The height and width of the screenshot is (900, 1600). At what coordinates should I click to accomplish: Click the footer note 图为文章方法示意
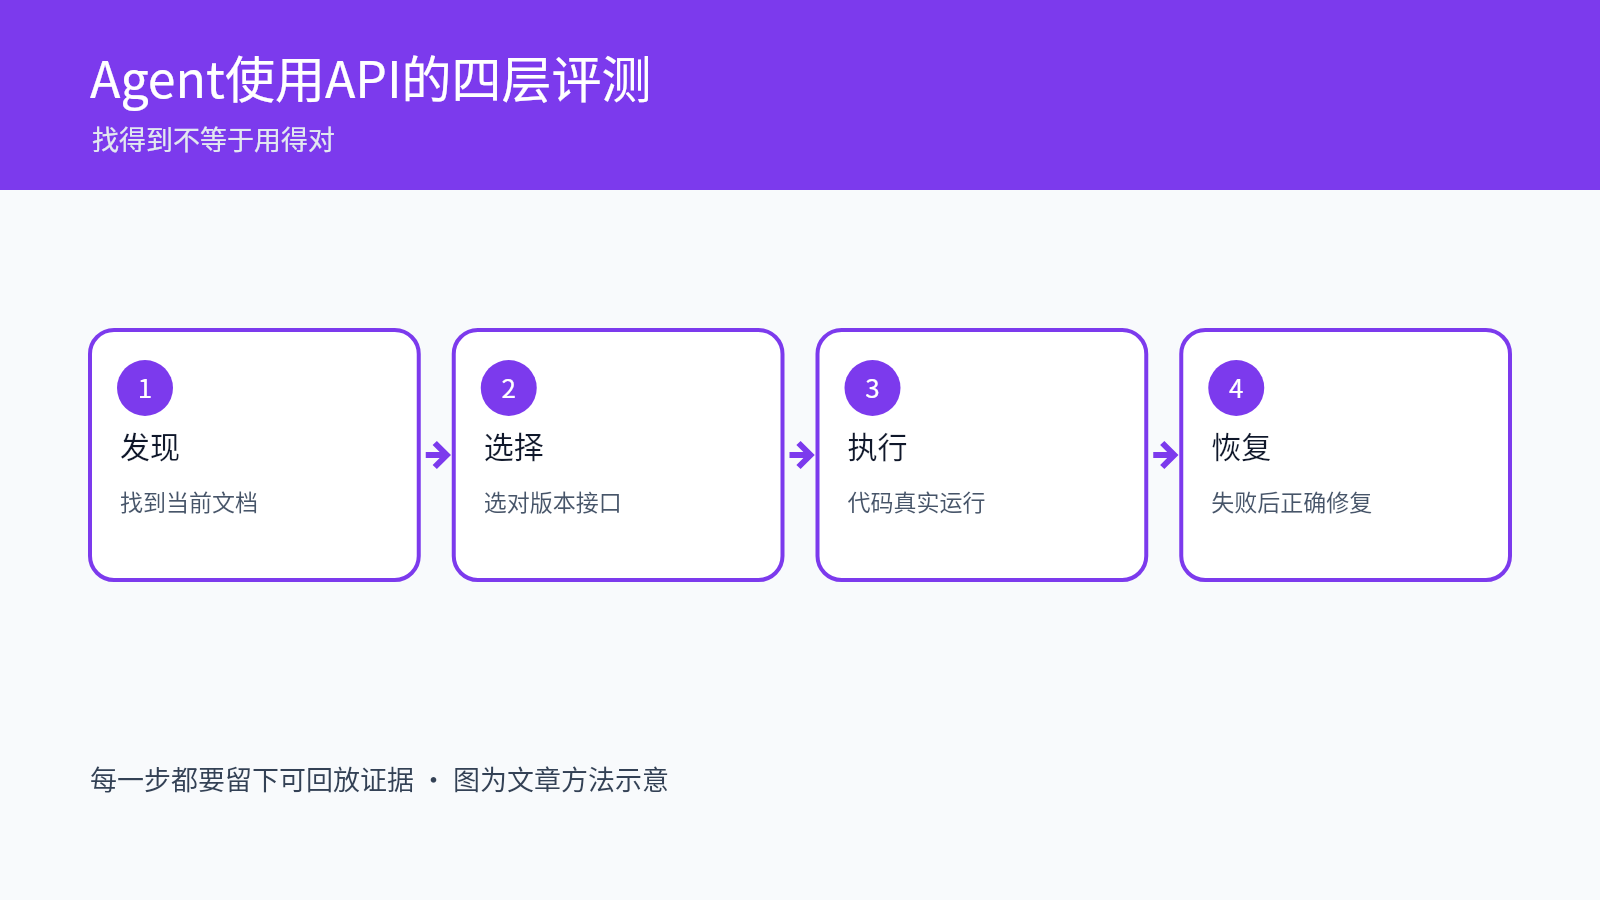(x=561, y=780)
